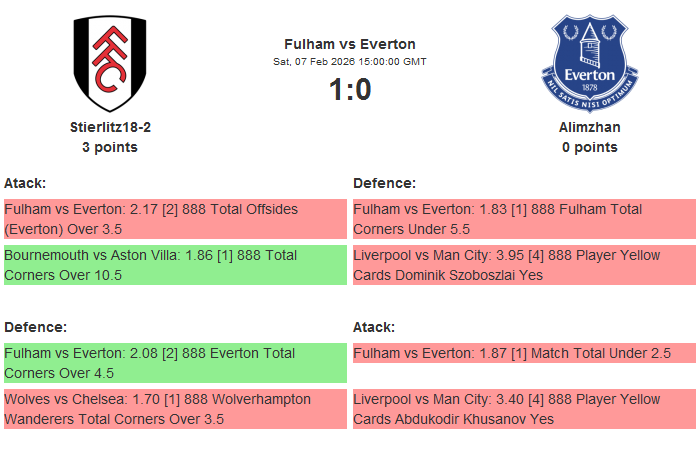Select the Abdukodir Khusanov yellow card bet

(523, 409)
